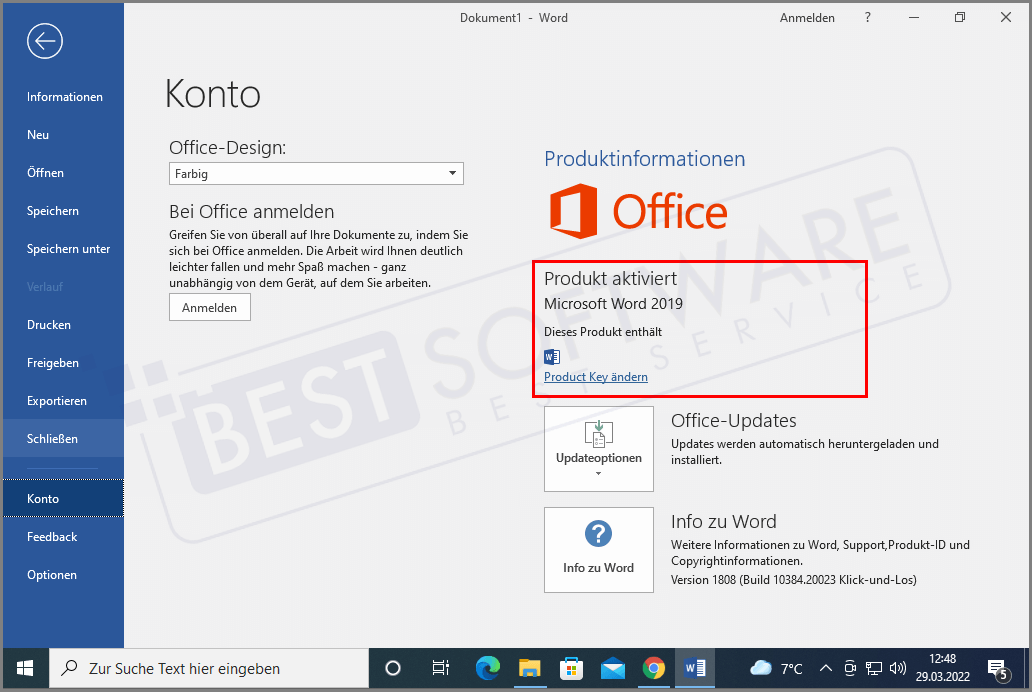This screenshot has height=692, width=1032.
Task: Click the Word icon under Dieses Produkt enthält
Action: click(551, 356)
